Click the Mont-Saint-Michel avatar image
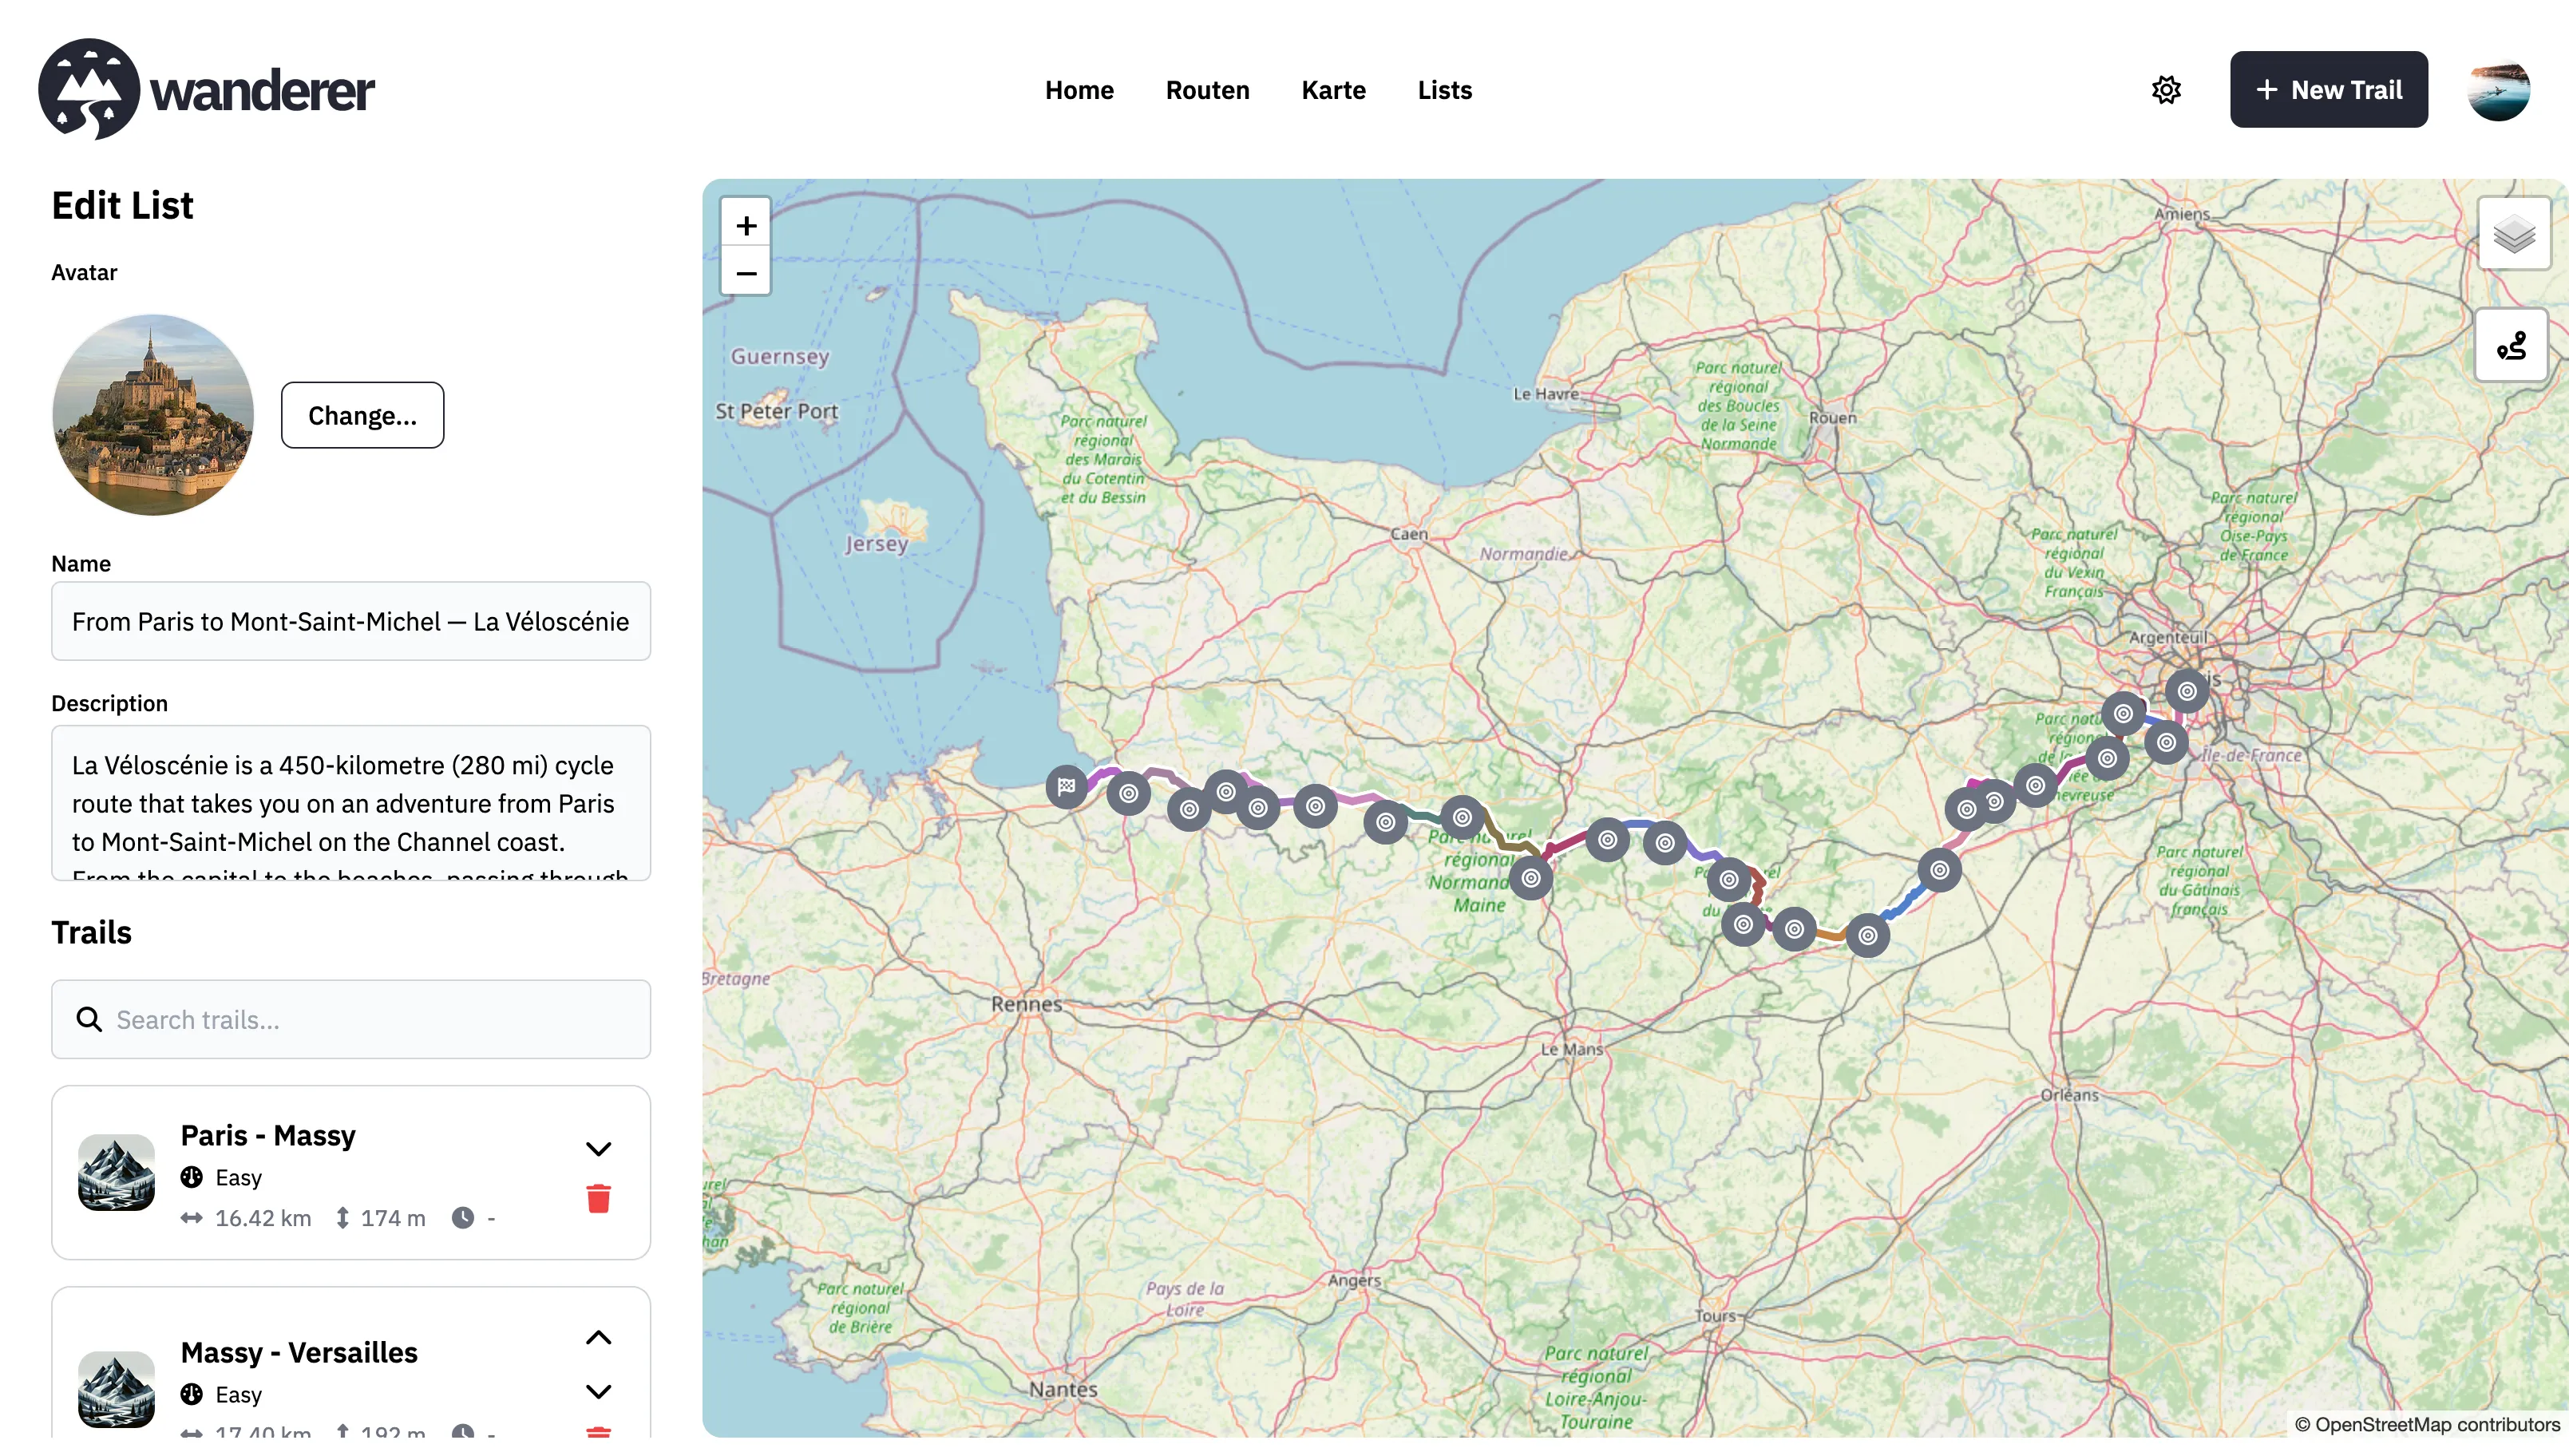The image size is (2569, 1456). (x=153, y=415)
